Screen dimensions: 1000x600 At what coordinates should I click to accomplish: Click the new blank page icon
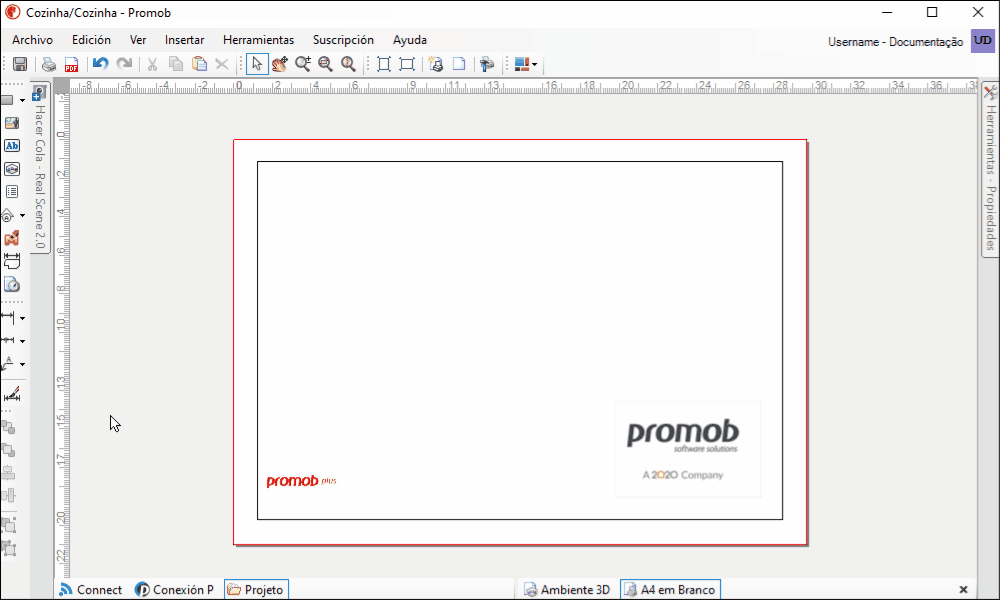[459, 64]
